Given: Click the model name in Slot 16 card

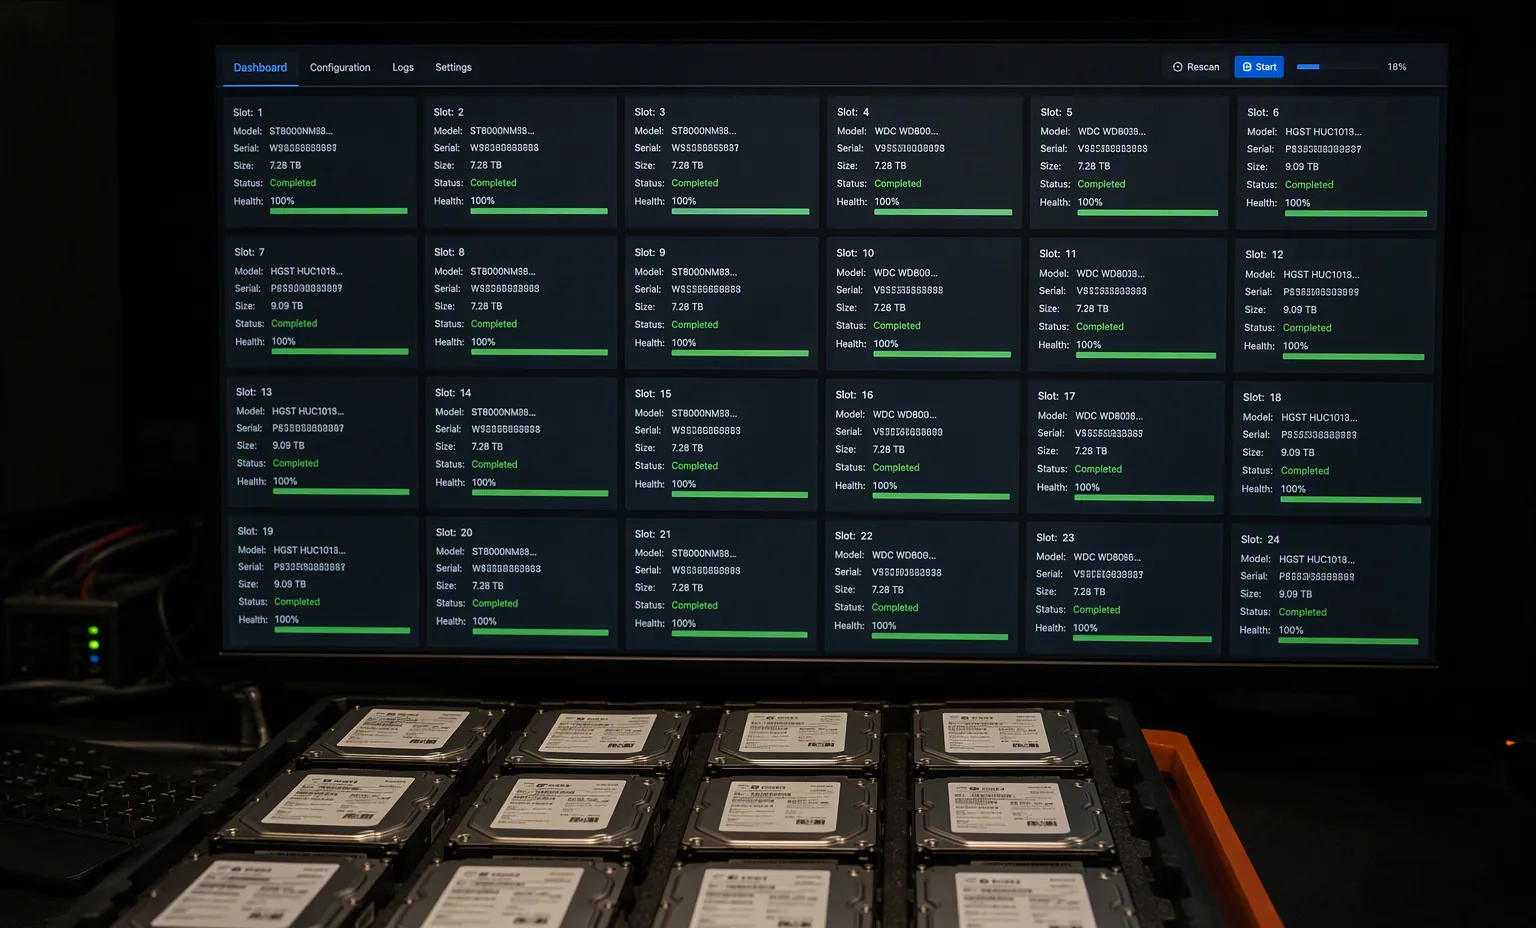Looking at the screenshot, I should [905, 415].
